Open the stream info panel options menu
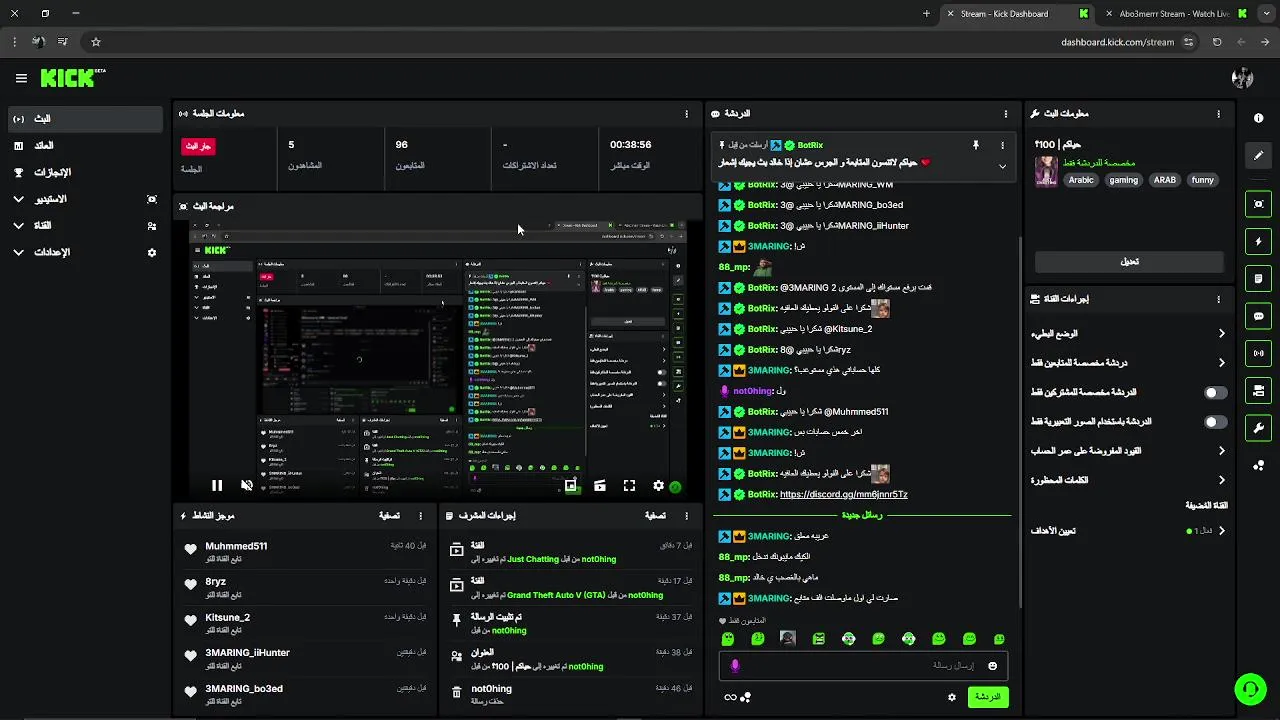Viewport: 1280px width, 720px height. [1218, 114]
